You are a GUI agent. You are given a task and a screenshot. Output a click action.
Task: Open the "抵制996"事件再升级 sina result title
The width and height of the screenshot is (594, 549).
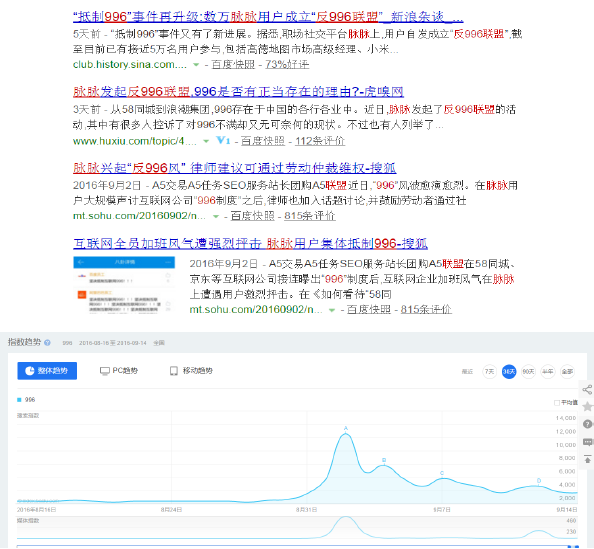[268, 17]
